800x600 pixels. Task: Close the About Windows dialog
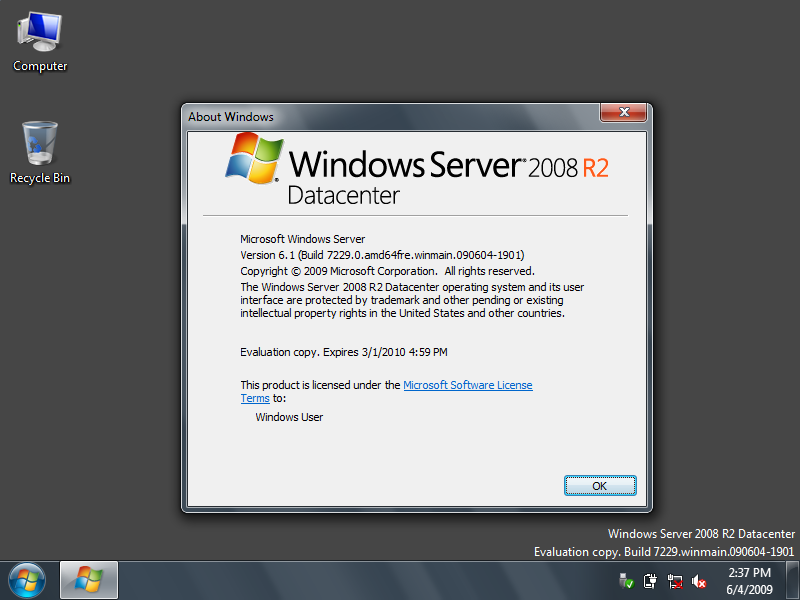(623, 112)
